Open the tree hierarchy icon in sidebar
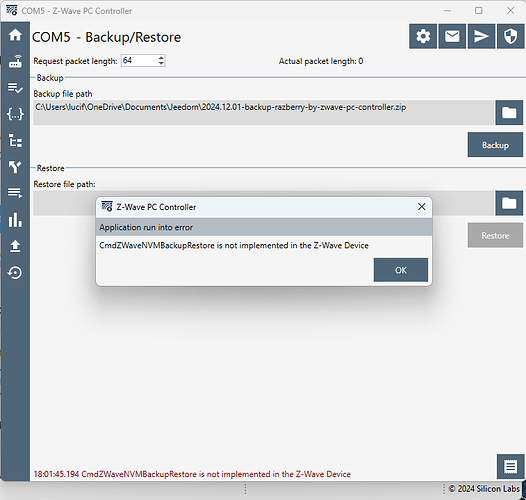The height and width of the screenshot is (500, 526). pos(15,141)
